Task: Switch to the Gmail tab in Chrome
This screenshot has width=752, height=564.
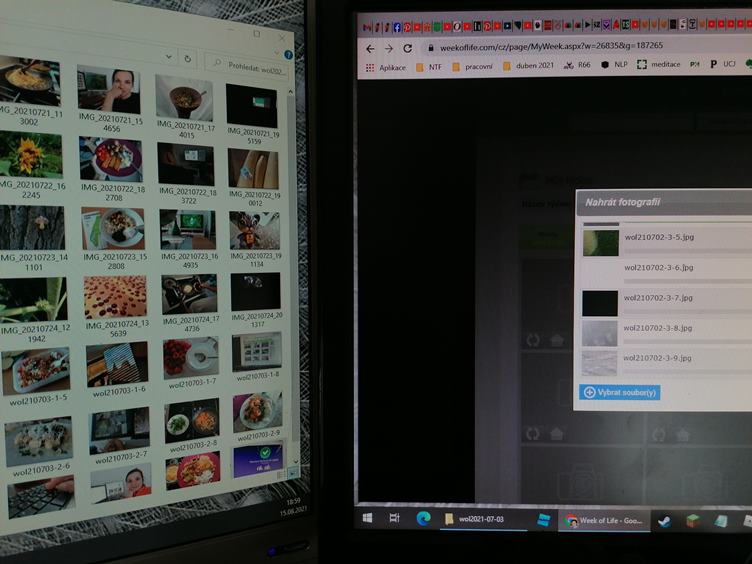Action: (367, 27)
